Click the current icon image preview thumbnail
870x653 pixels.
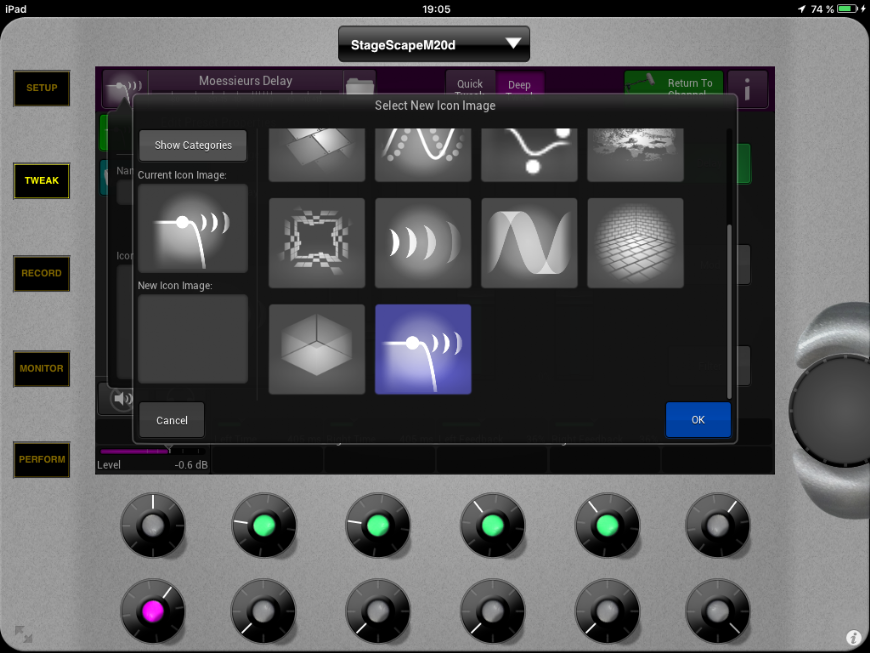193,228
